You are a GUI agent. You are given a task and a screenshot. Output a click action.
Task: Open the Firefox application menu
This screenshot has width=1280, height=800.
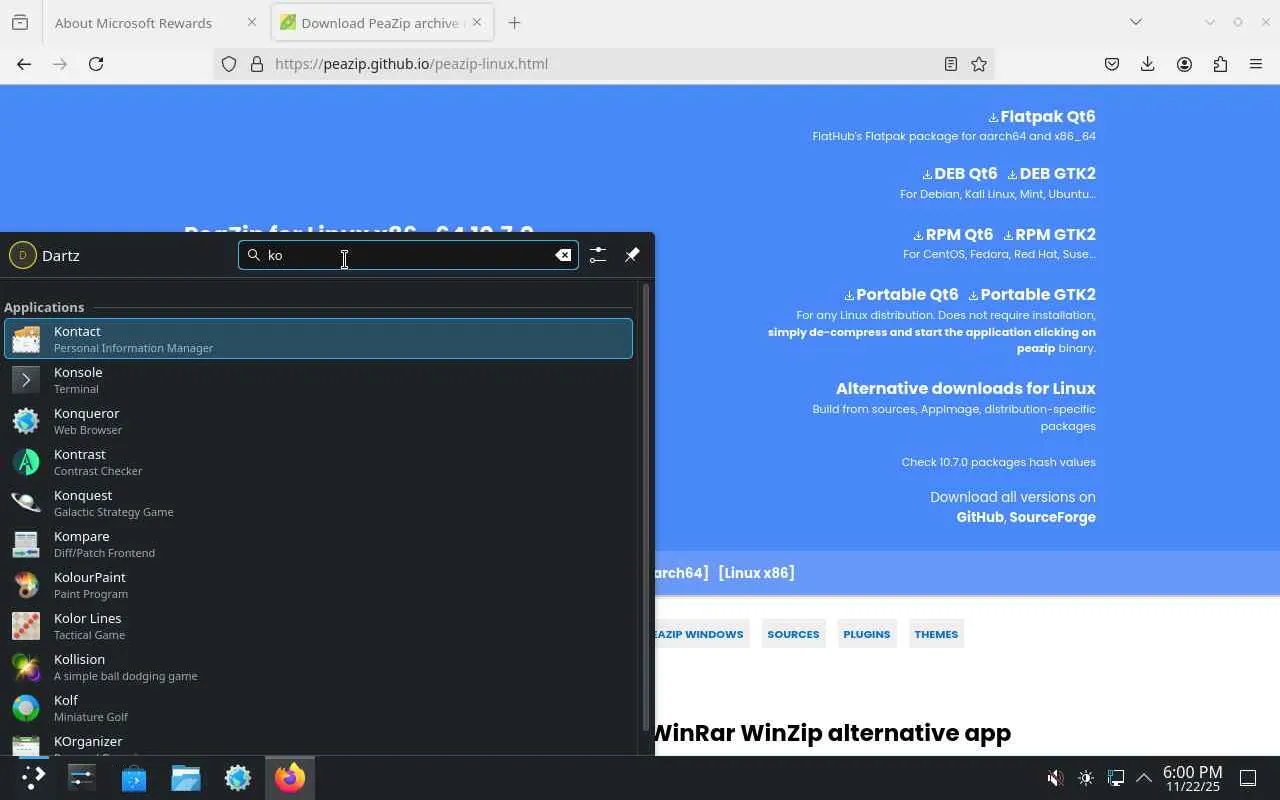1256,64
